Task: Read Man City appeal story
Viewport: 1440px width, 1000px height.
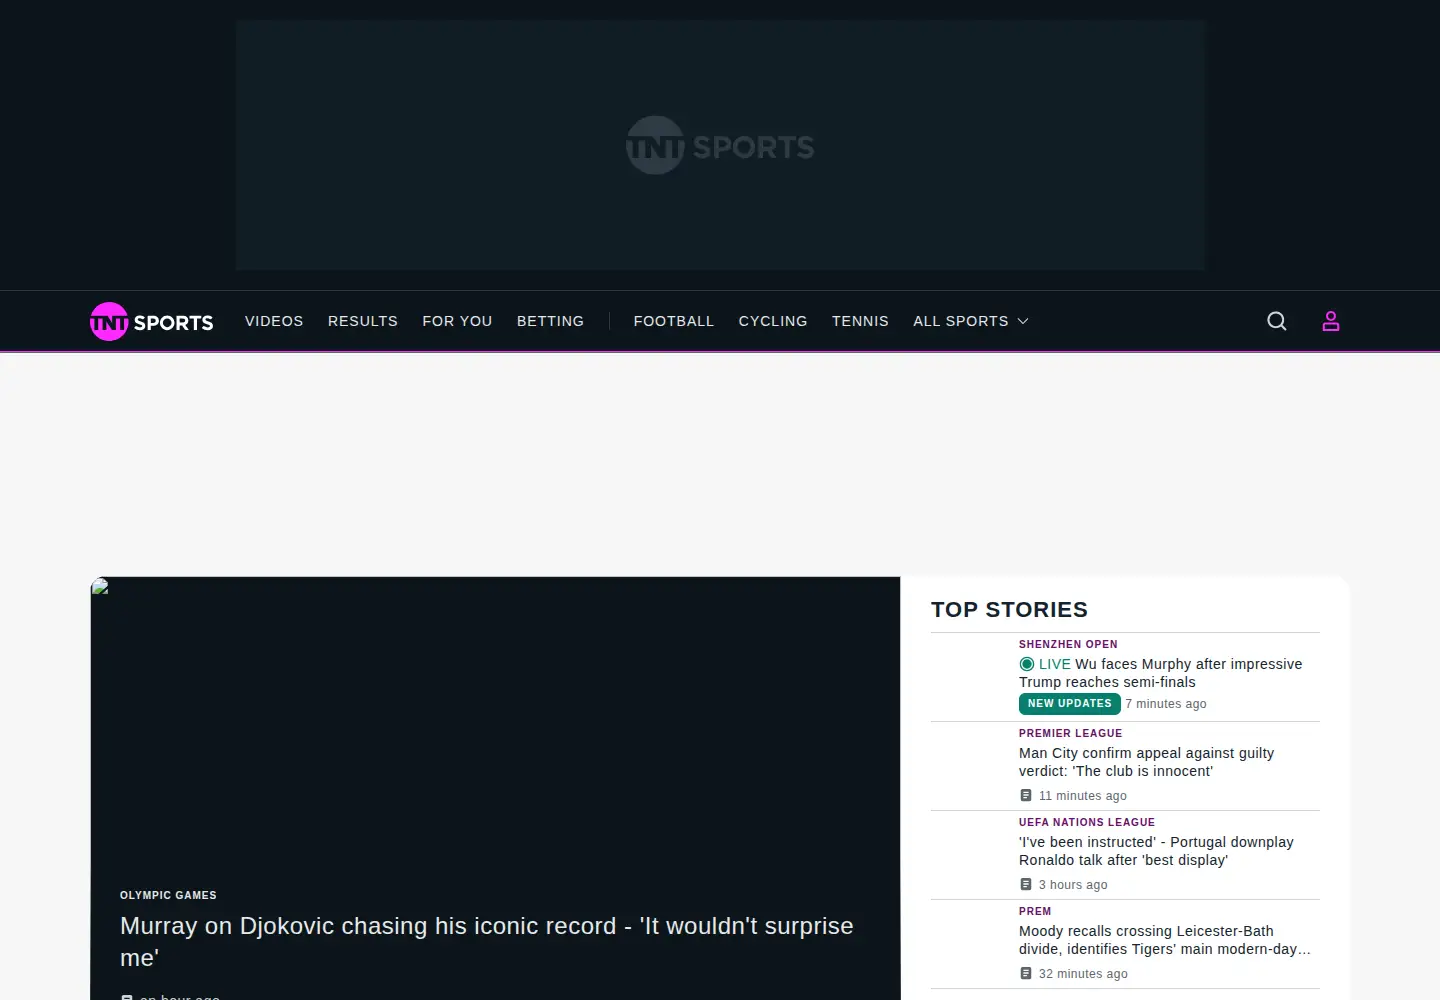Action: click(x=1147, y=762)
